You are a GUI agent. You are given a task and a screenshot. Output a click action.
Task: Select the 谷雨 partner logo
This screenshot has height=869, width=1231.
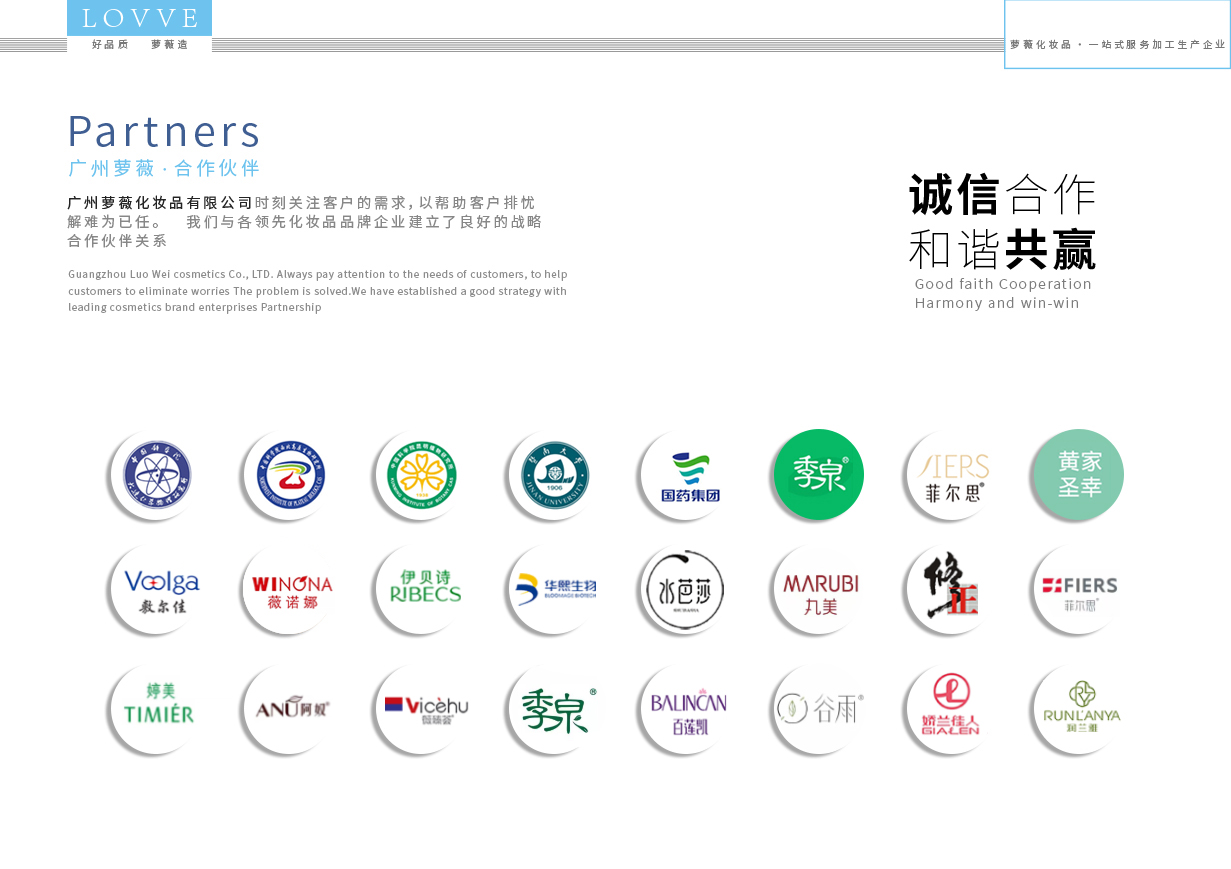[x=818, y=708]
